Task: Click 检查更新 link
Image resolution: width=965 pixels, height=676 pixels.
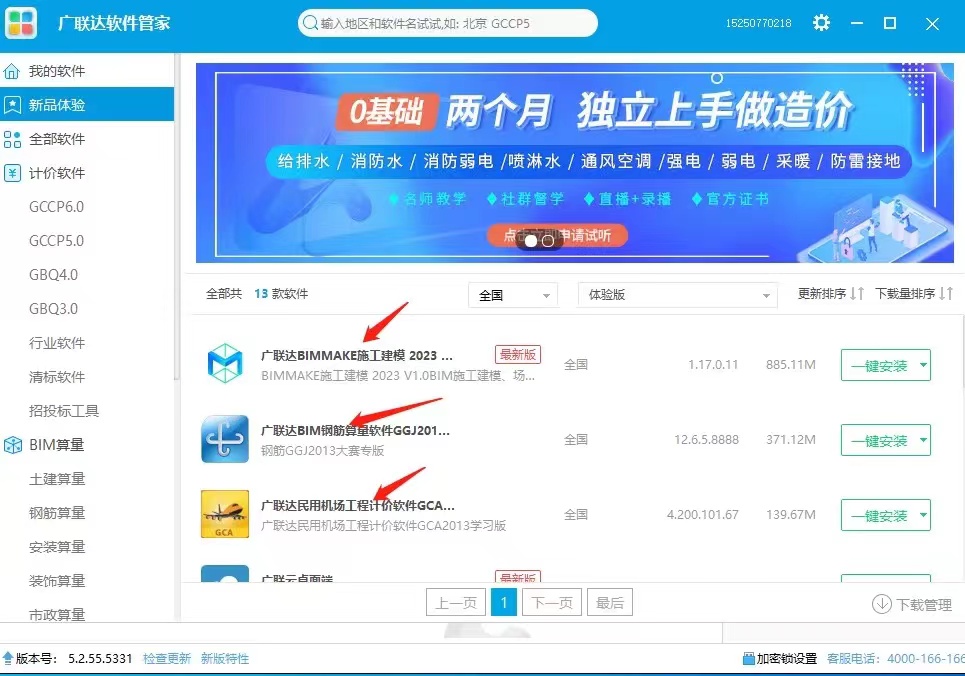Action: coord(167,659)
